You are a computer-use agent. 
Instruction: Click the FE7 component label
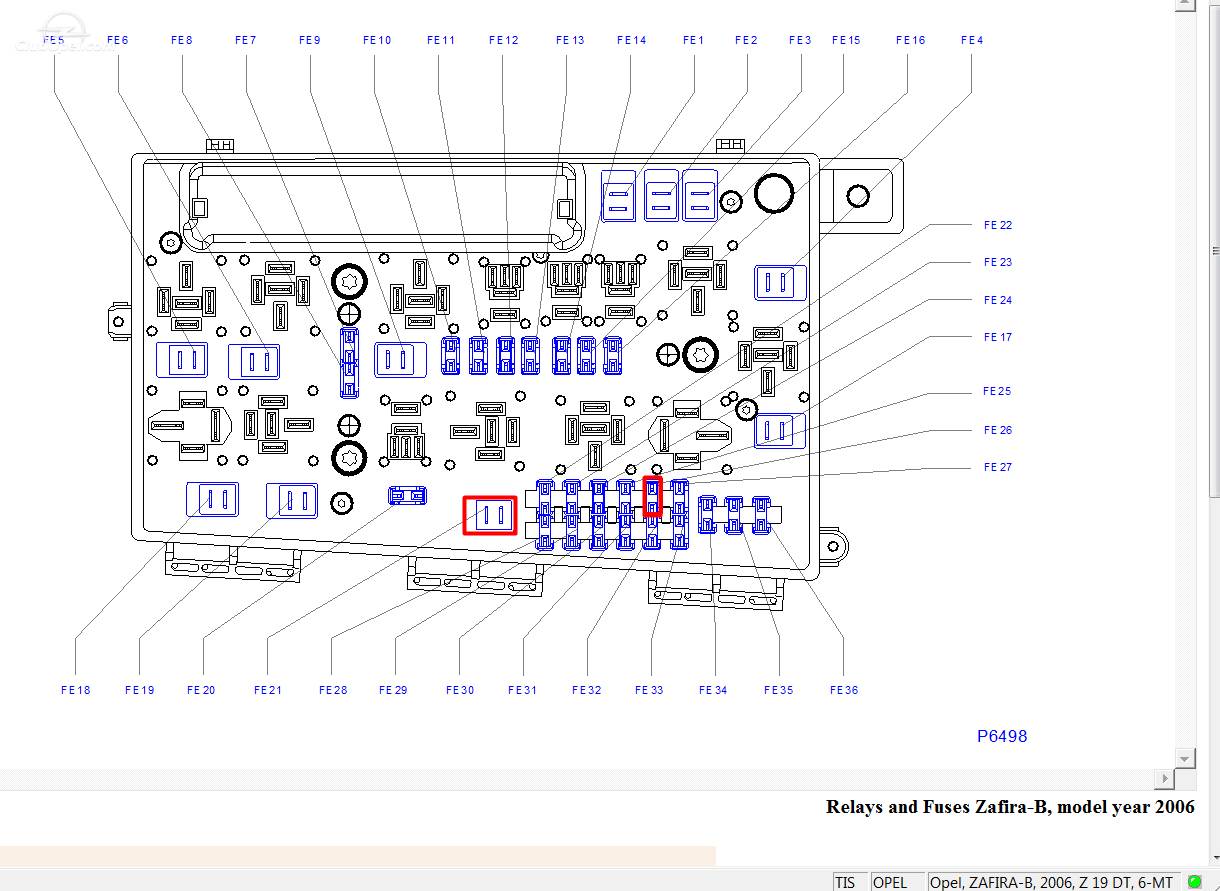click(246, 40)
